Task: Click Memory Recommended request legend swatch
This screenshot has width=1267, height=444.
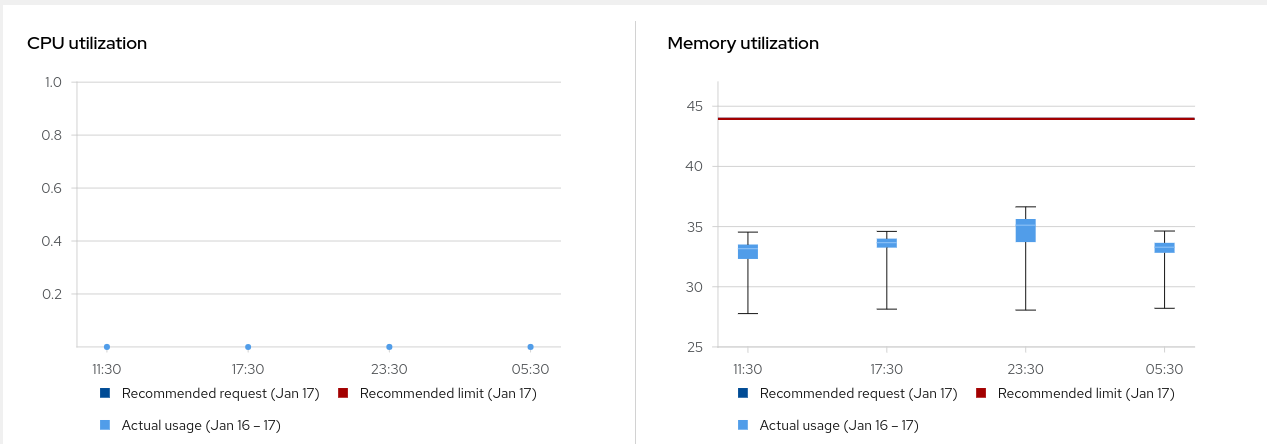Action: point(743,393)
